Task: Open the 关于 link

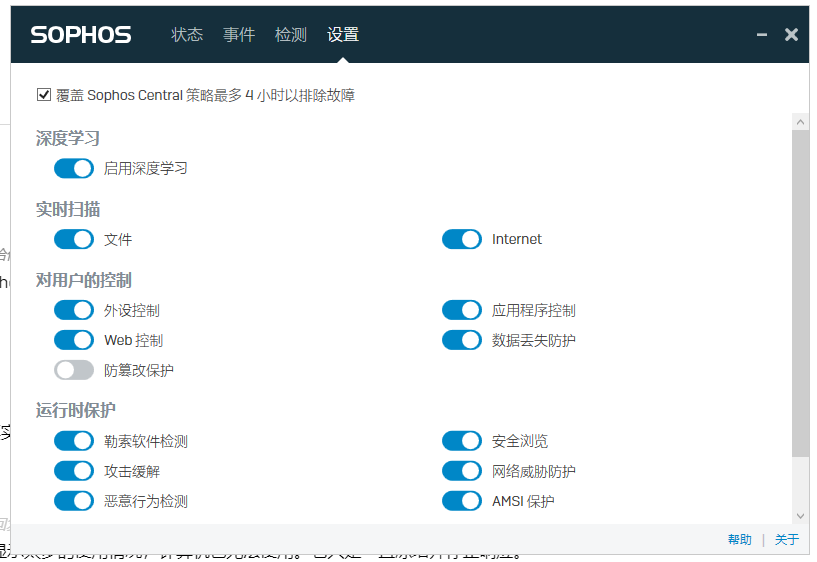Action: [787, 540]
